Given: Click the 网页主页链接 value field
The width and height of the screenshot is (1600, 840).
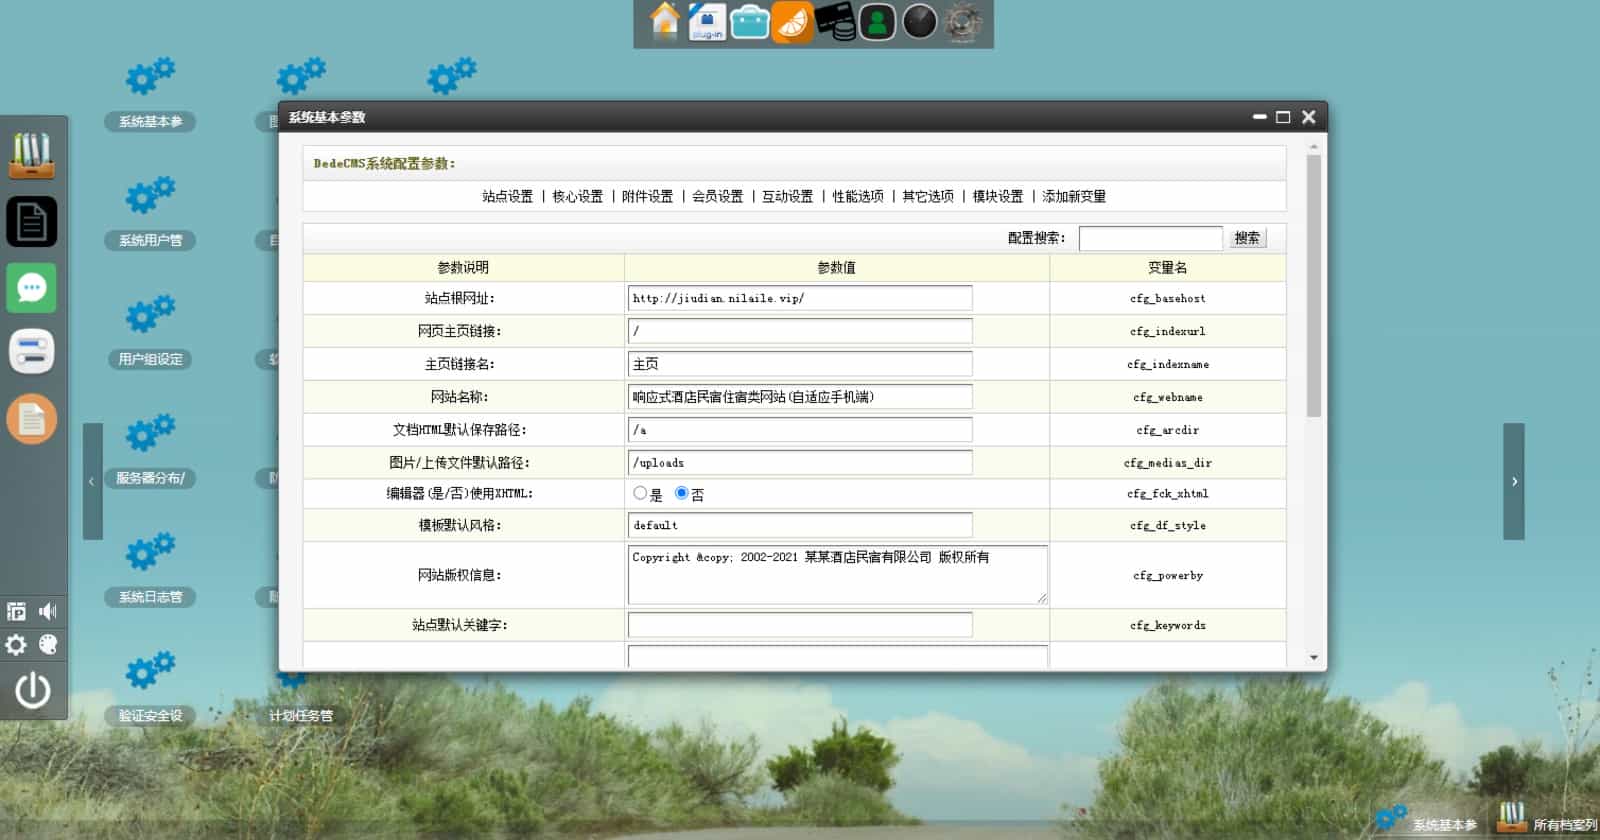Looking at the screenshot, I should (x=800, y=331).
